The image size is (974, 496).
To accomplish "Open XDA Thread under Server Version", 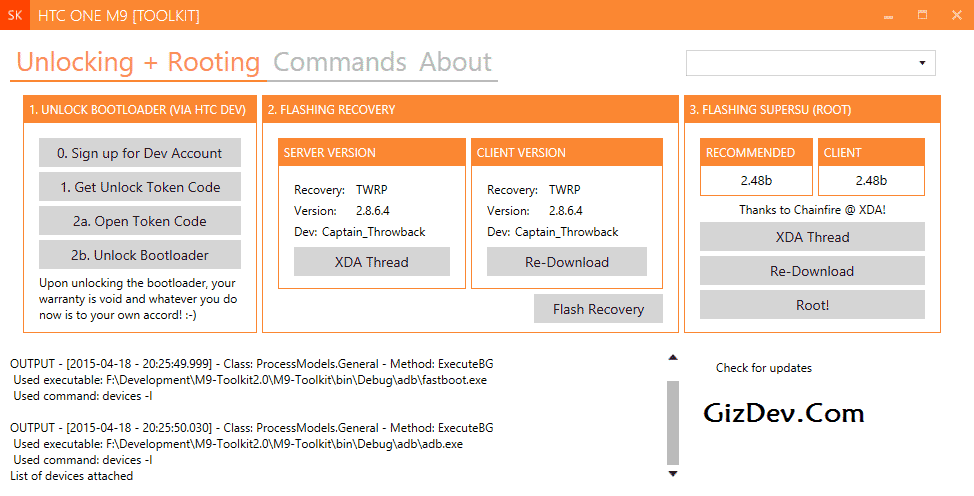I will (371, 262).
